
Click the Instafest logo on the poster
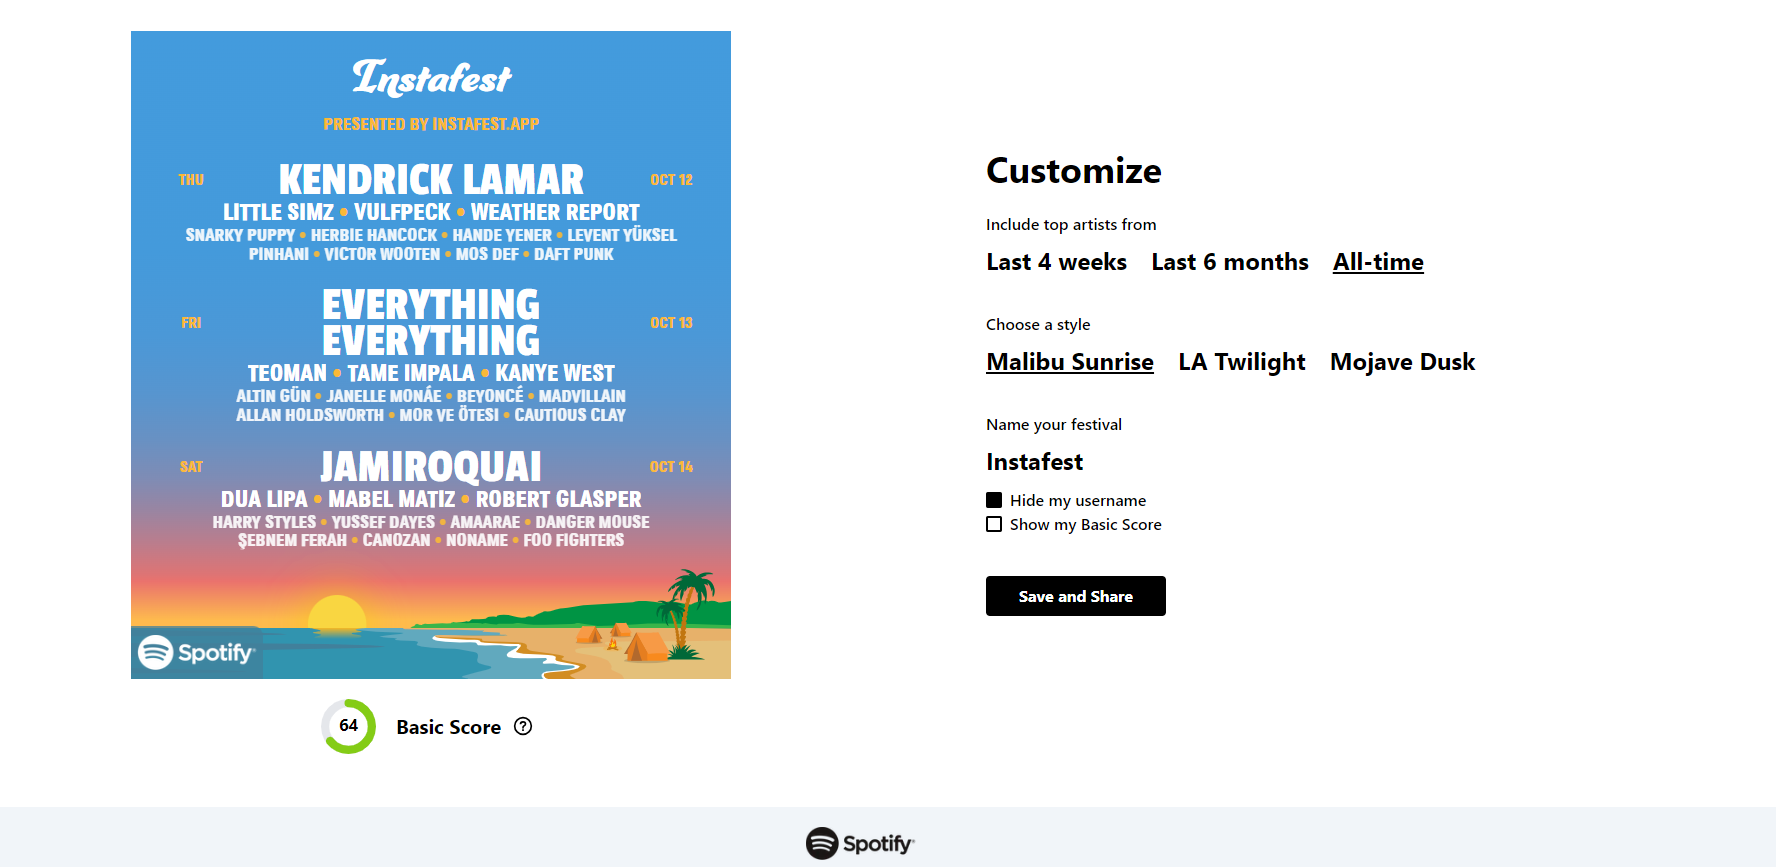click(x=431, y=78)
